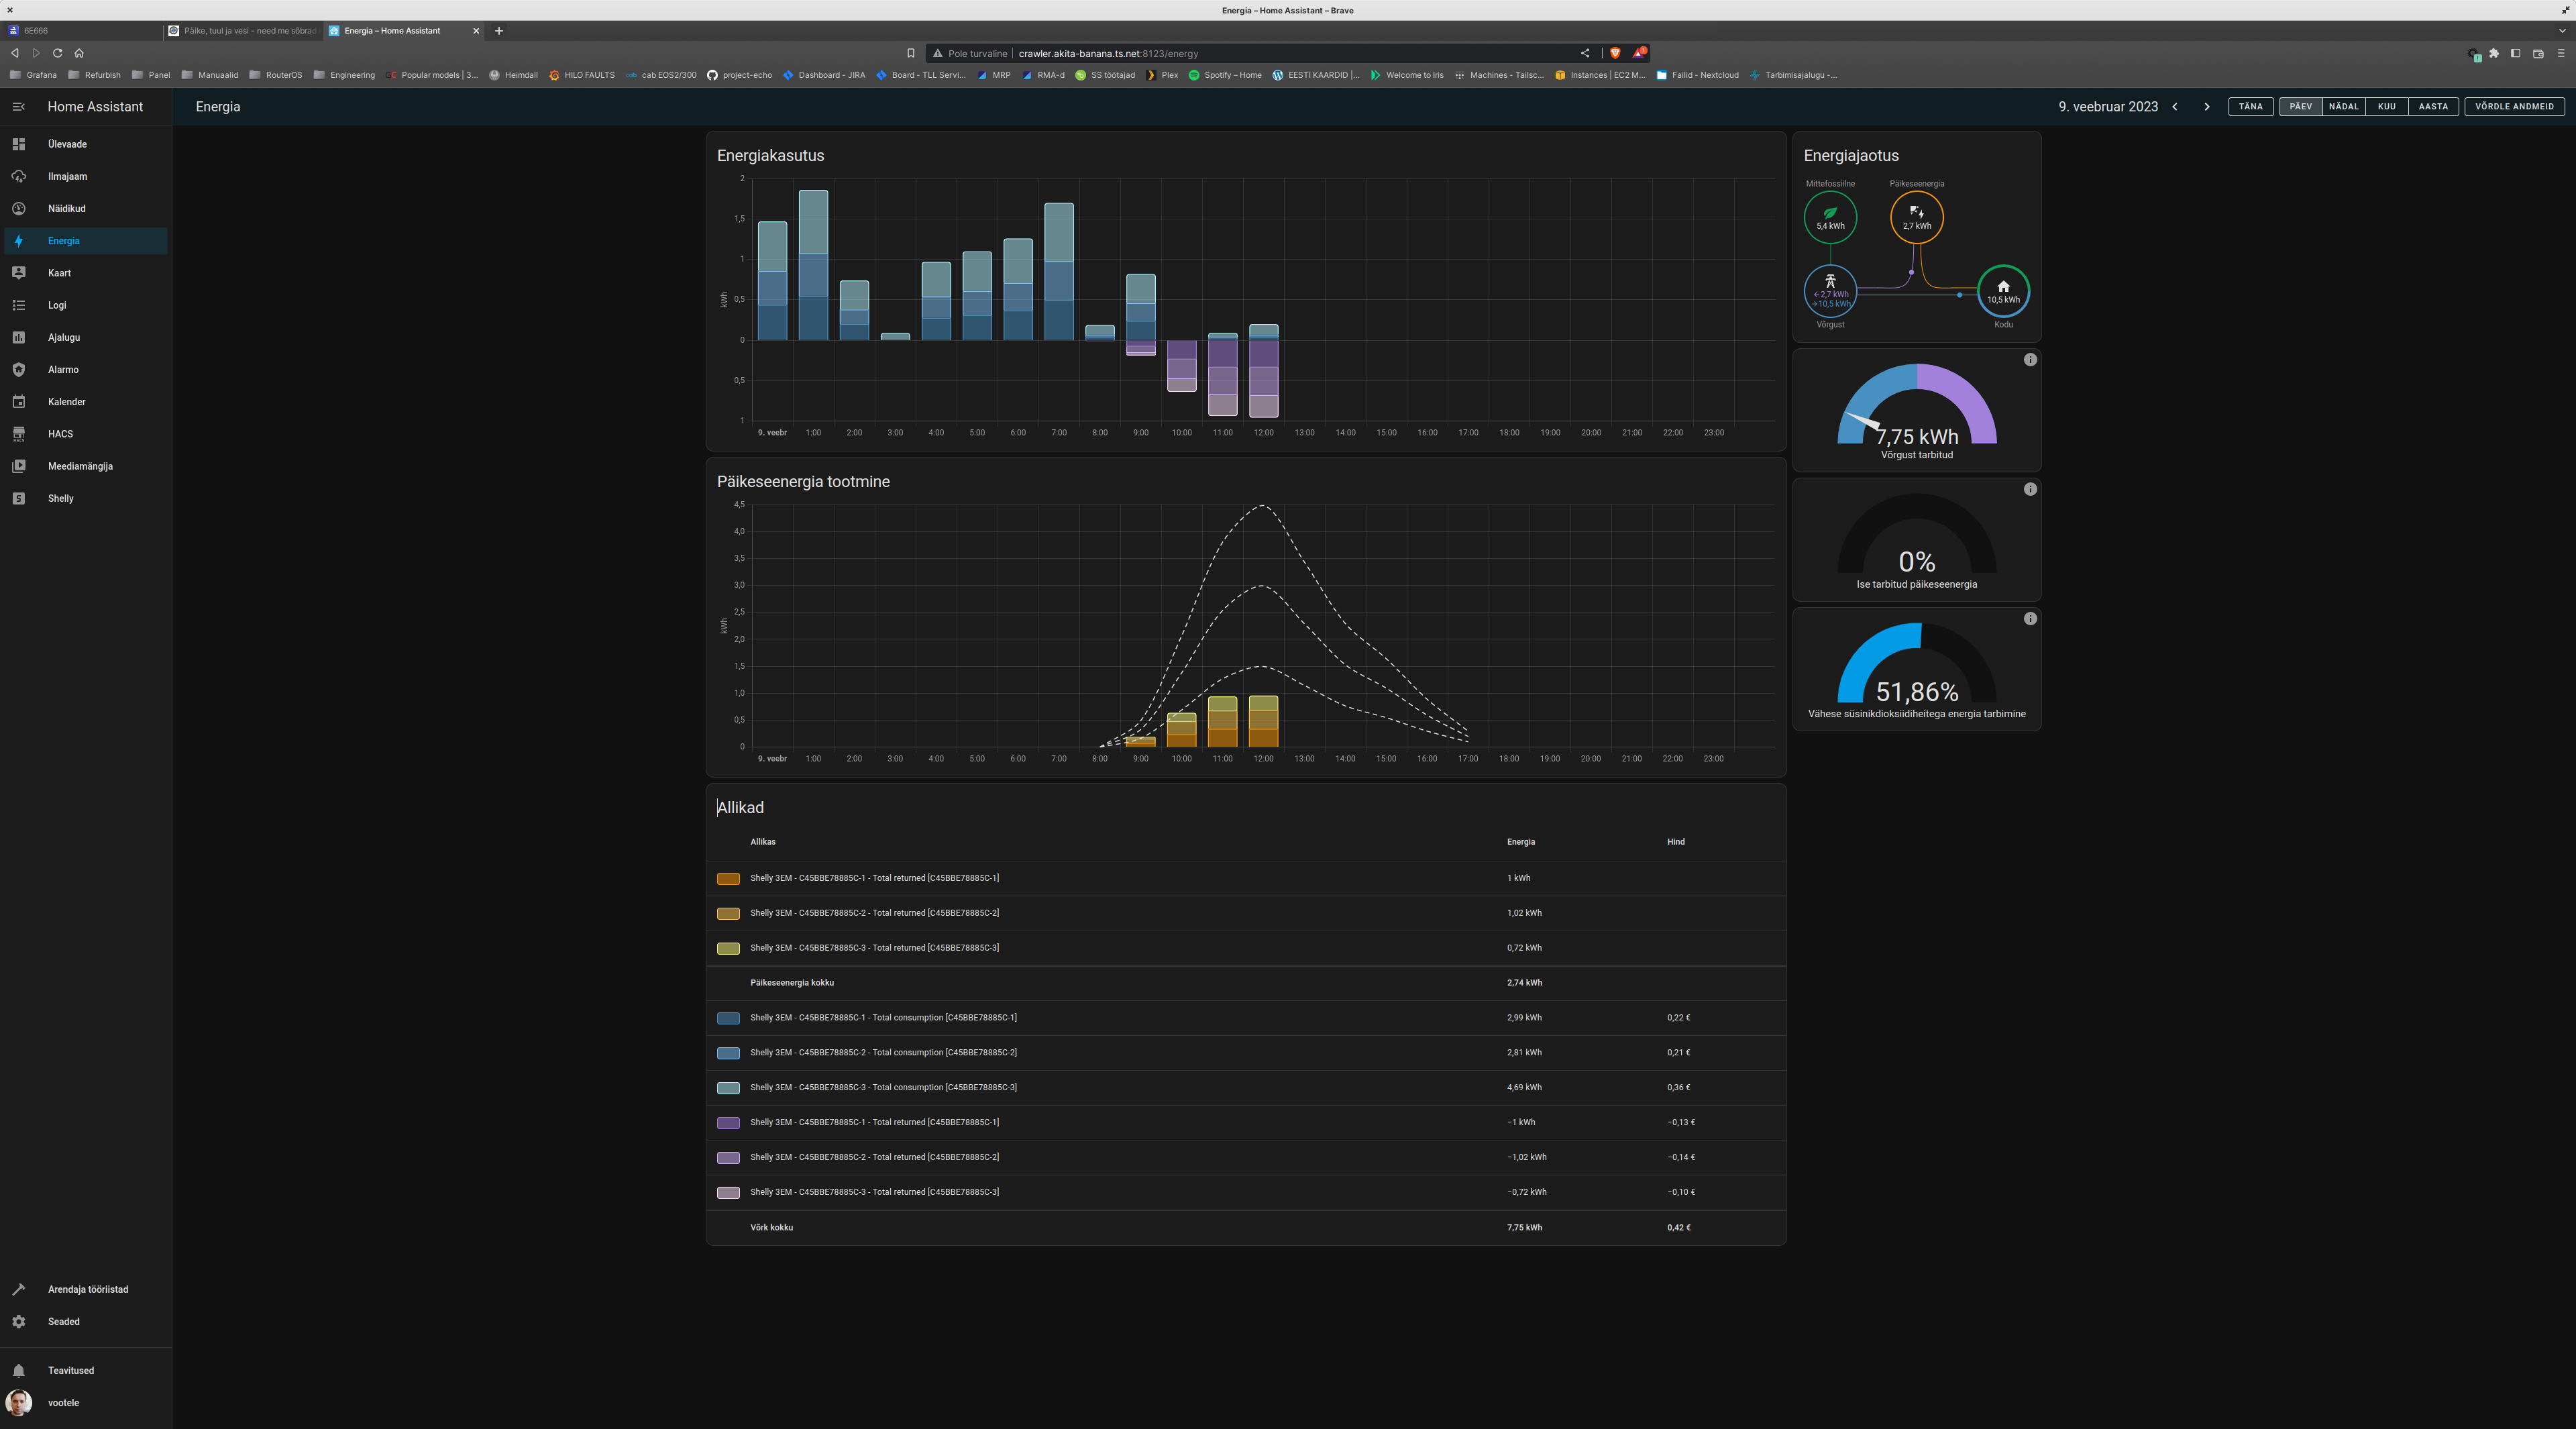Click info icon on Võrgust tarbitud gauge
This screenshot has height=1429, width=2576.
click(2030, 360)
